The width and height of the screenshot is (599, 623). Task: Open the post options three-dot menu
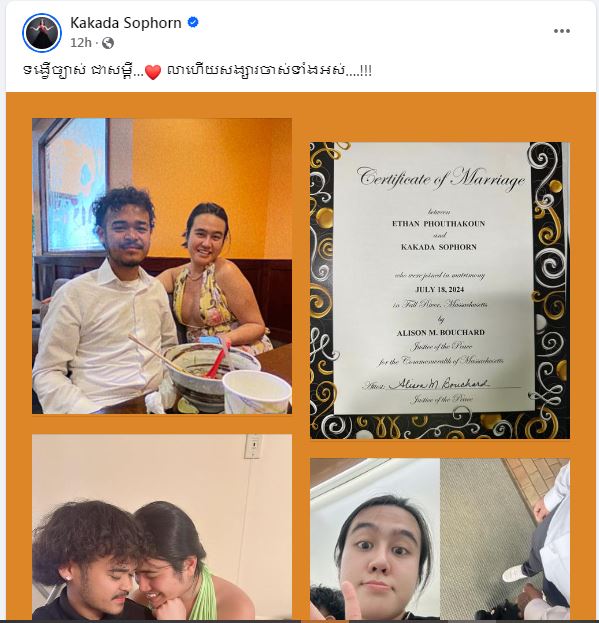pyautogui.click(x=562, y=31)
